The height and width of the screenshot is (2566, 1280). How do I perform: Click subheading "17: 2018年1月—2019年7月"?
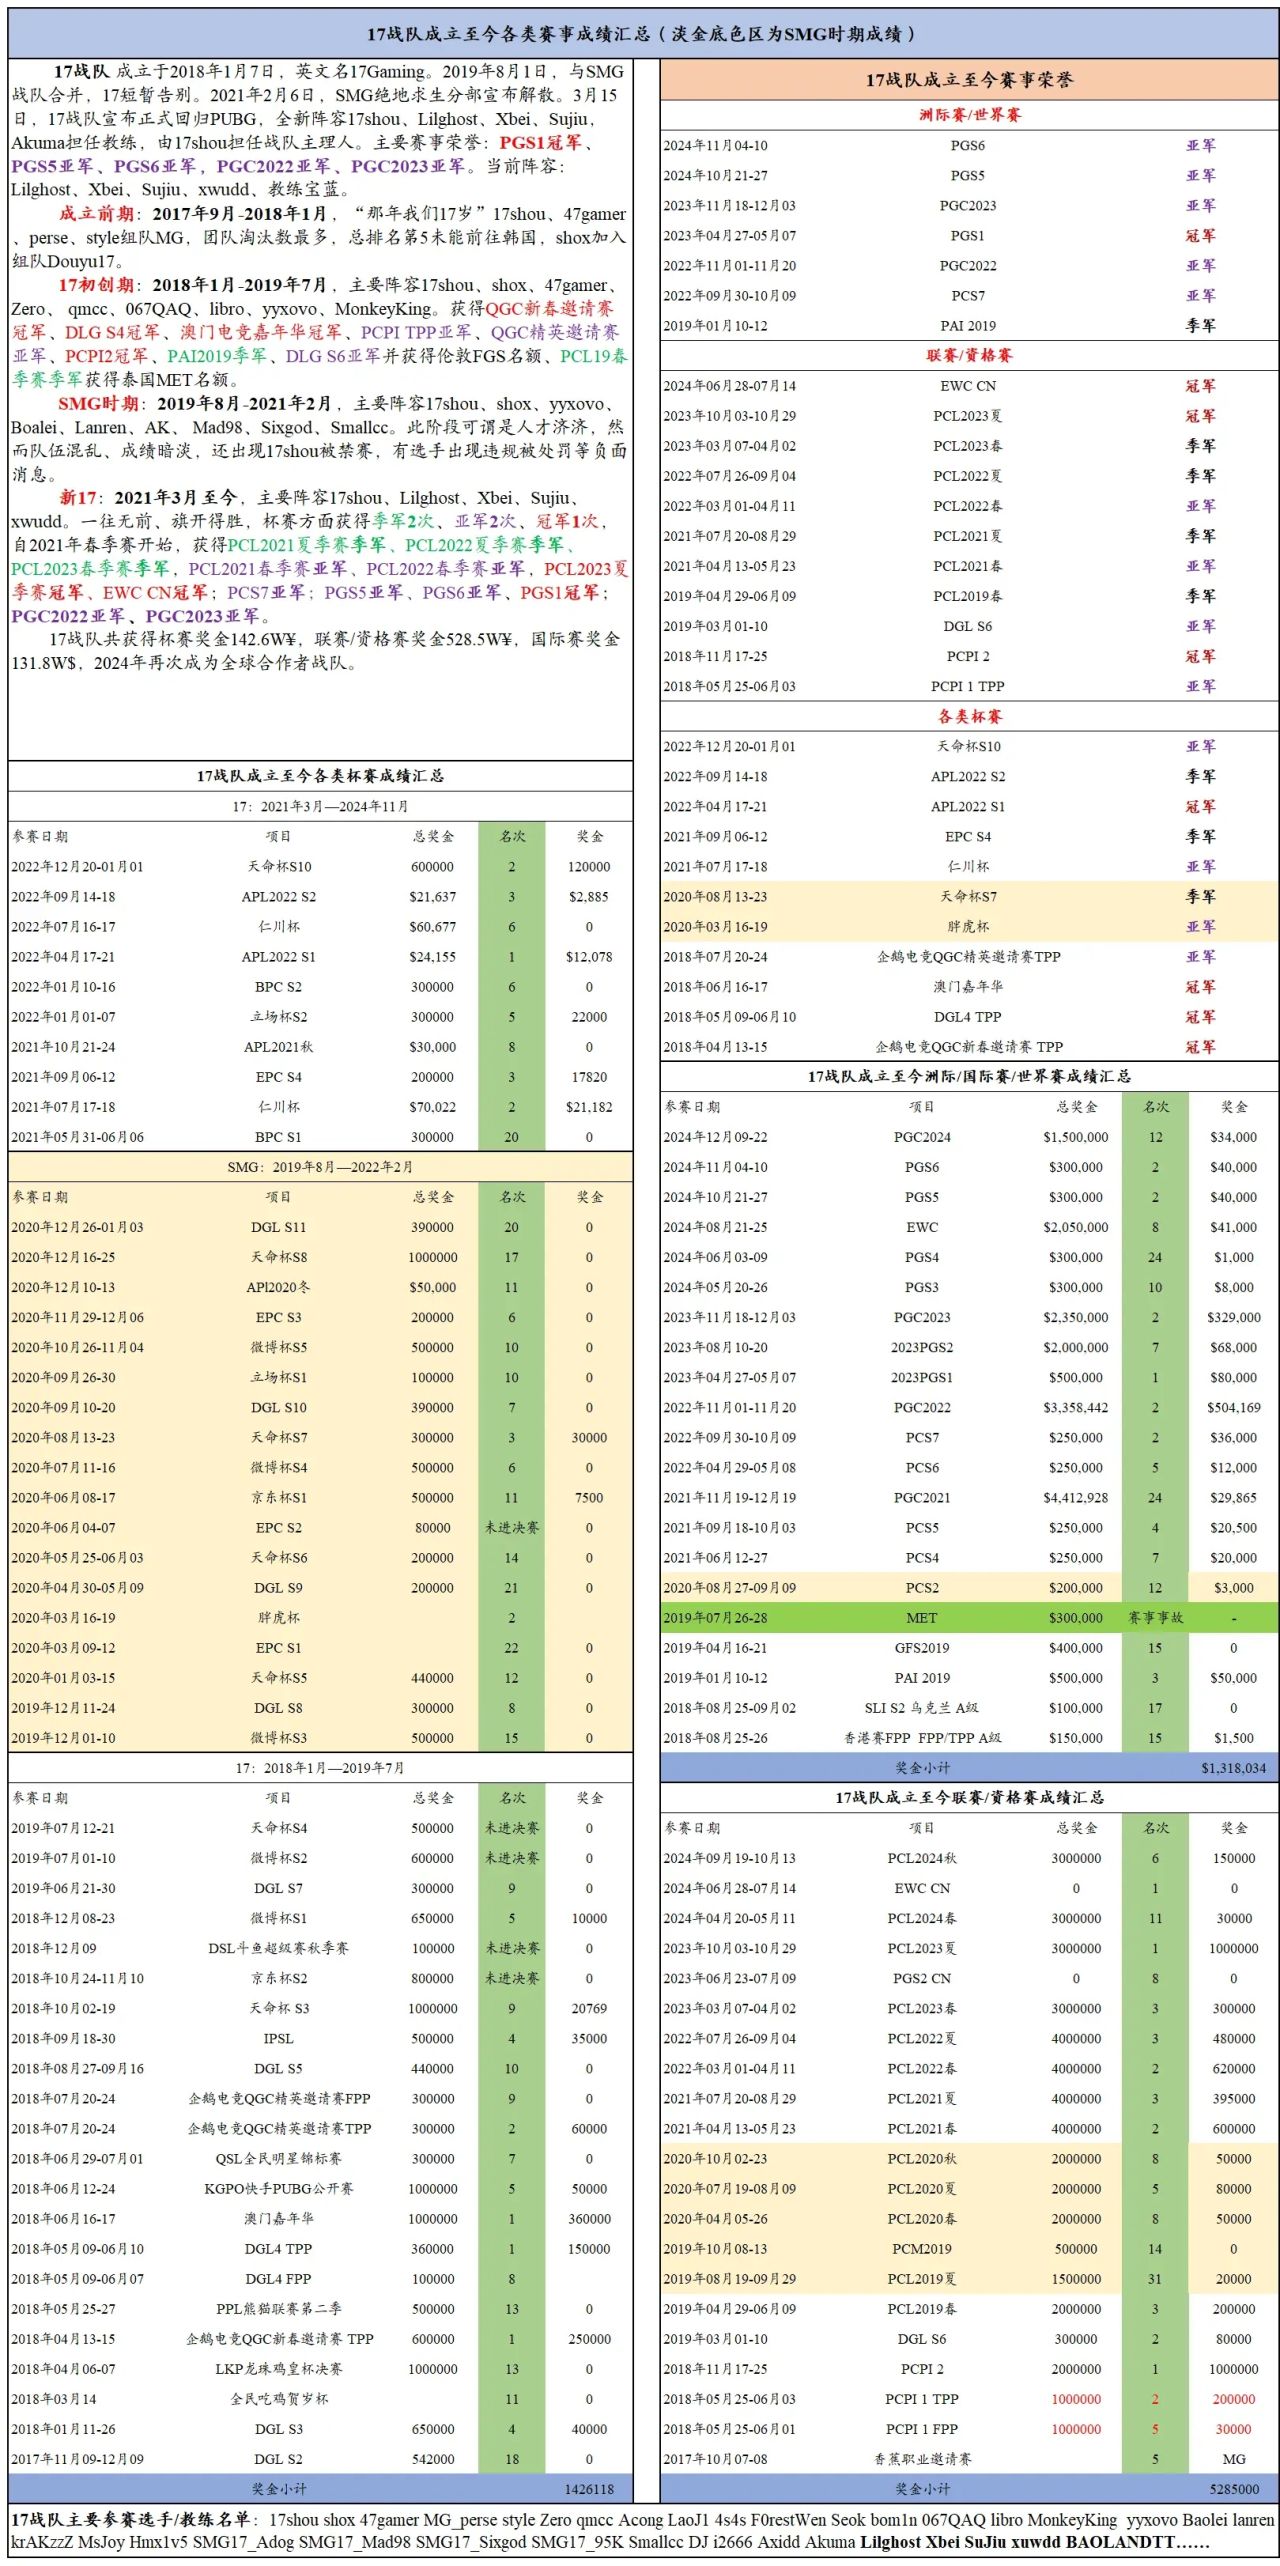click(x=320, y=1767)
